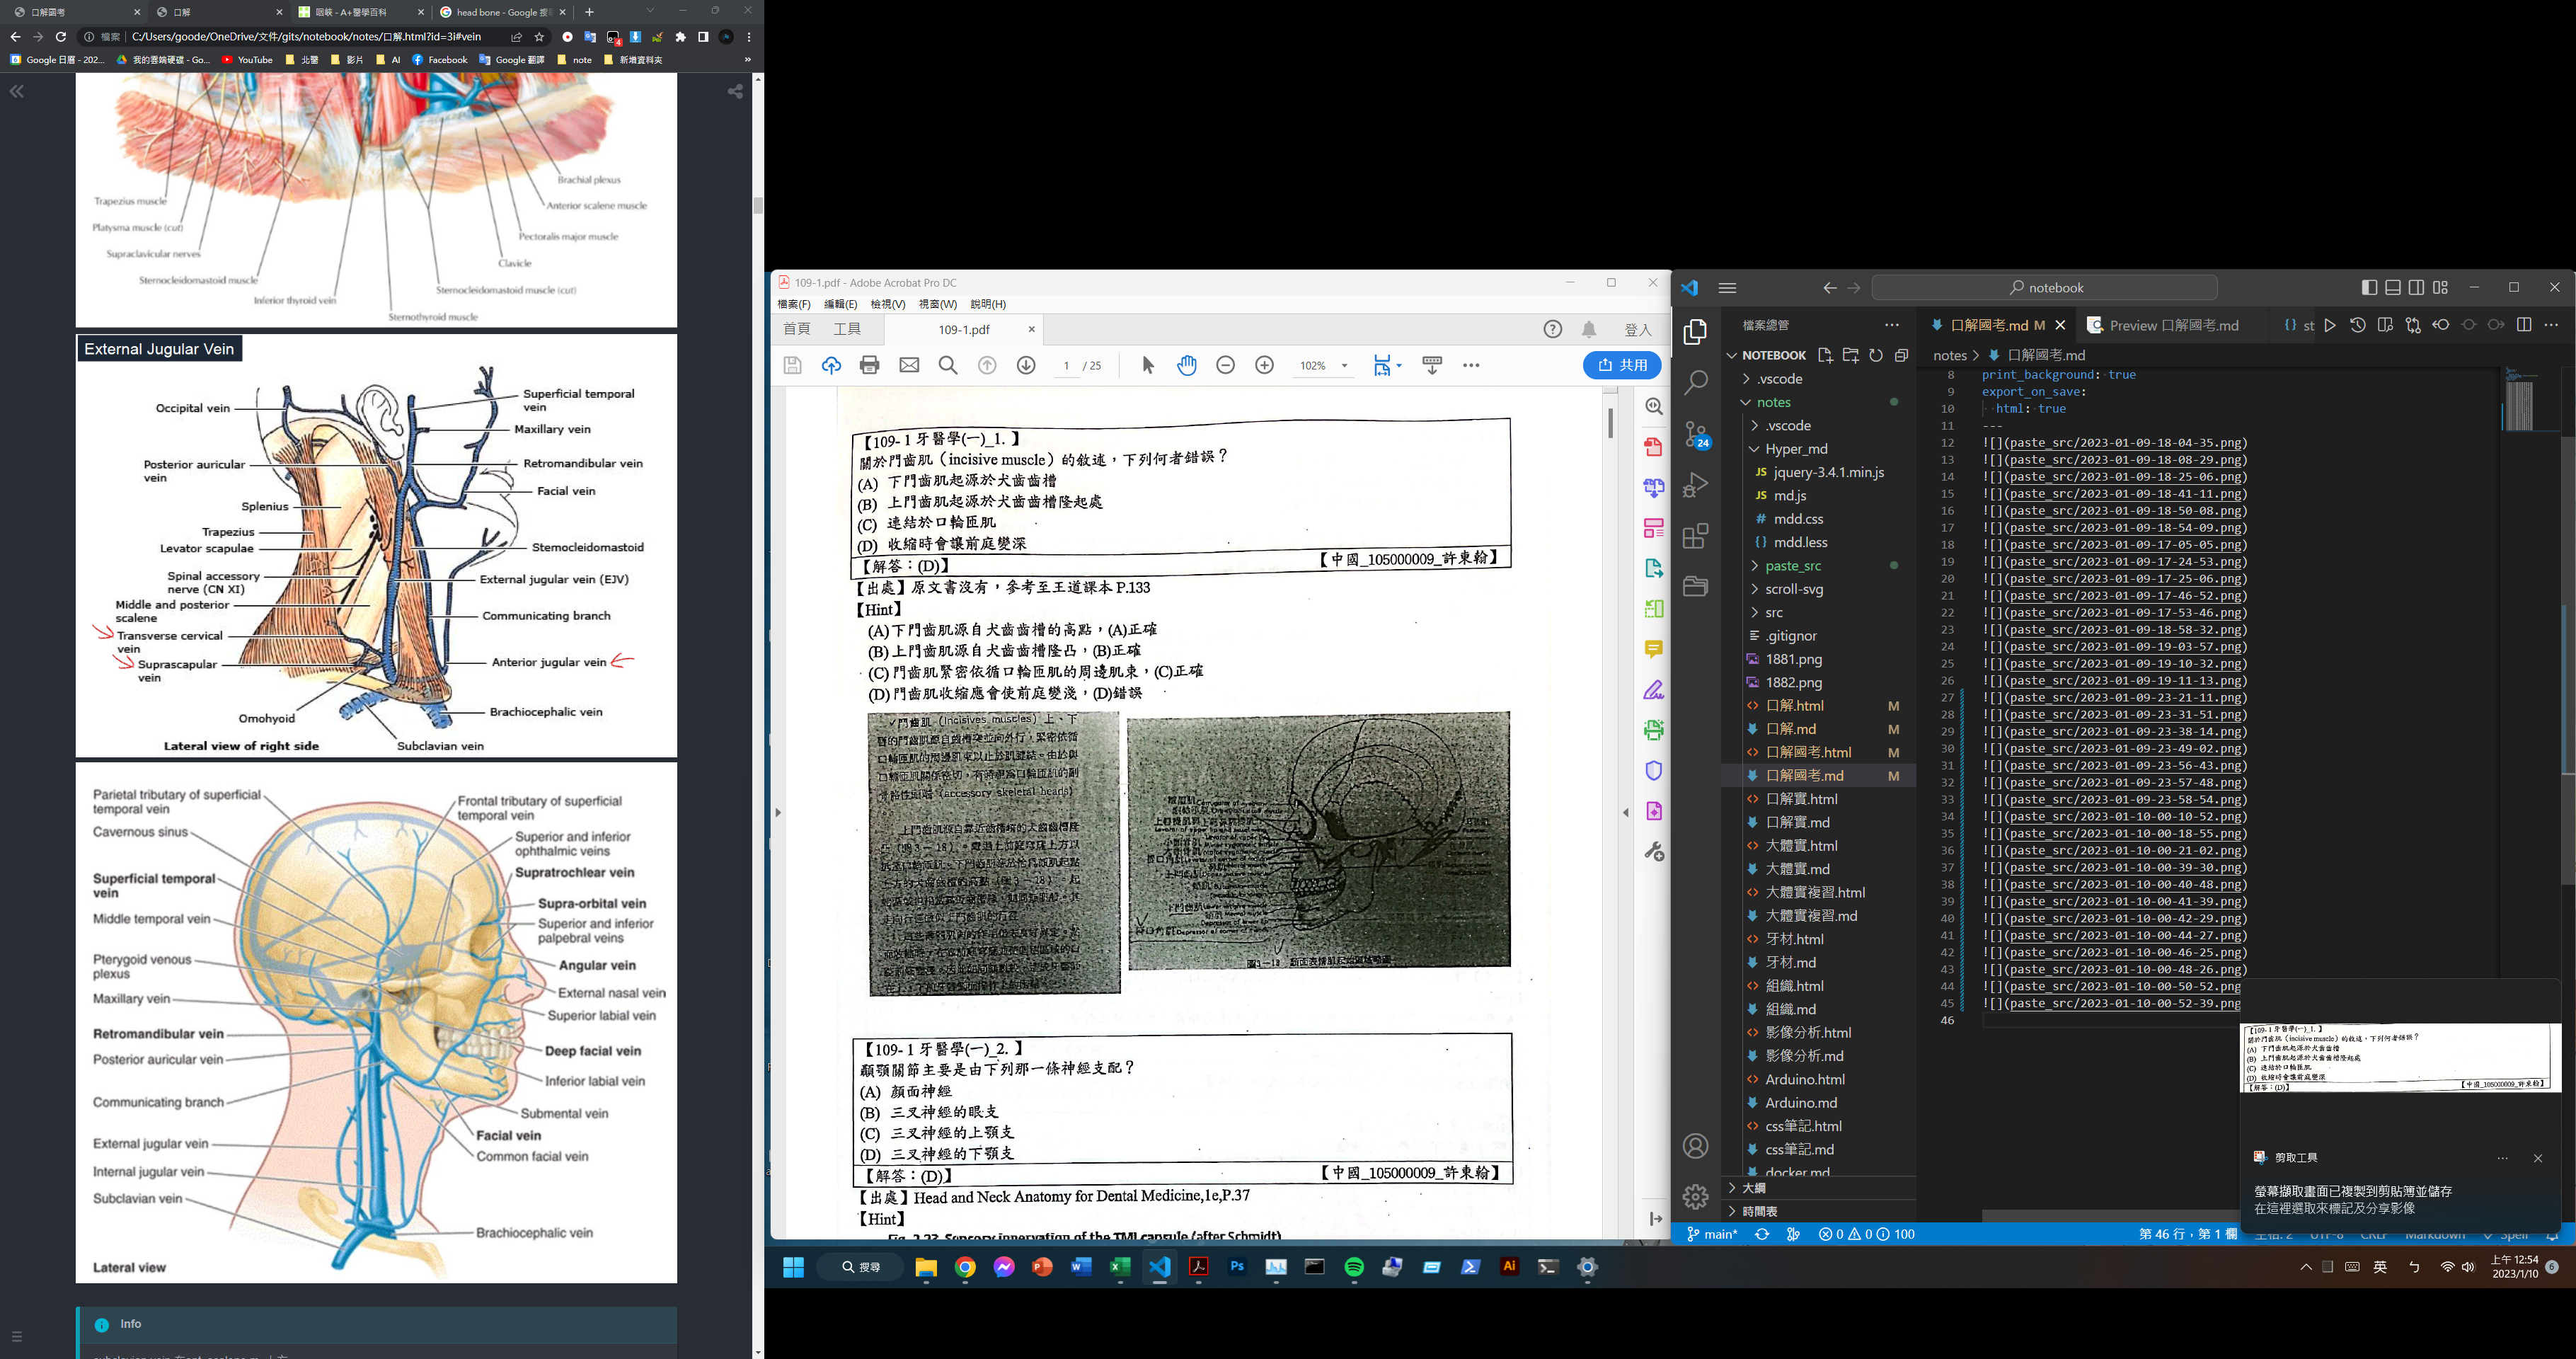Viewport: 2576px width, 1359px height.
Task: Select the hand pan tool in Acrobat
Action: click(1186, 365)
